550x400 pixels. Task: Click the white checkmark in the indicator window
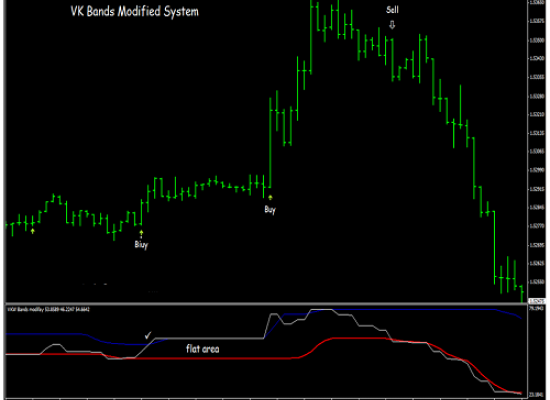[x=148, y=335]
